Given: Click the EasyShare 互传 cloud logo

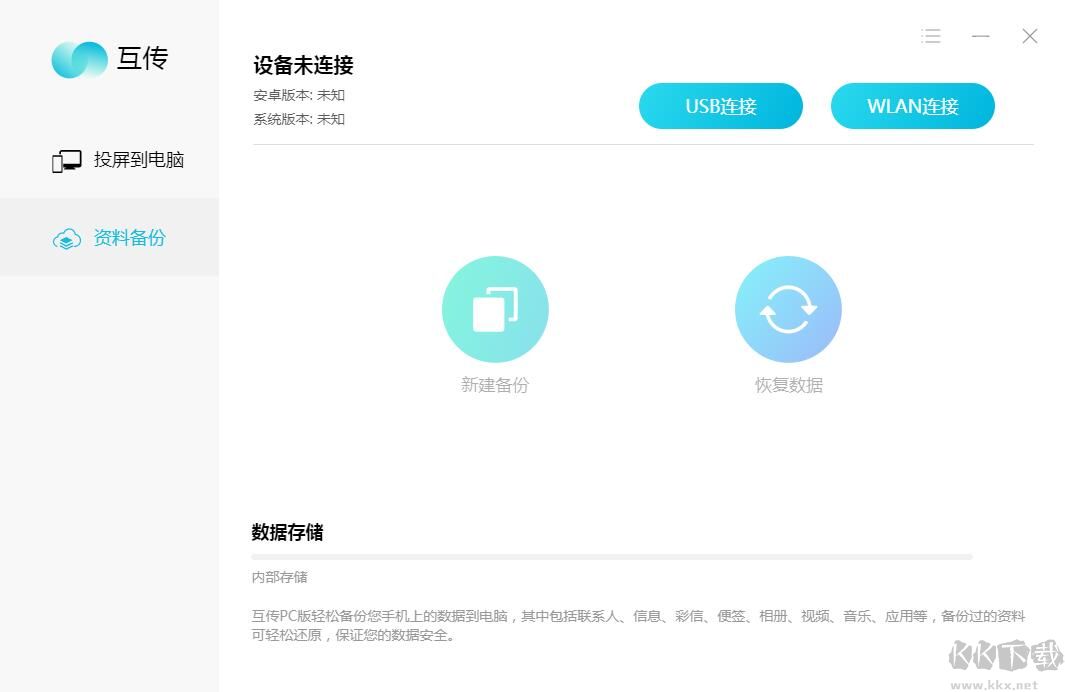Looking at the screenshot, I should coord(78,60).
